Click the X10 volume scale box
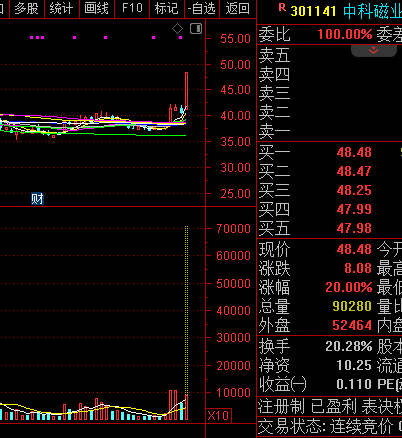The width and height of the screenshot is (402, 438). tap(218, 416)
